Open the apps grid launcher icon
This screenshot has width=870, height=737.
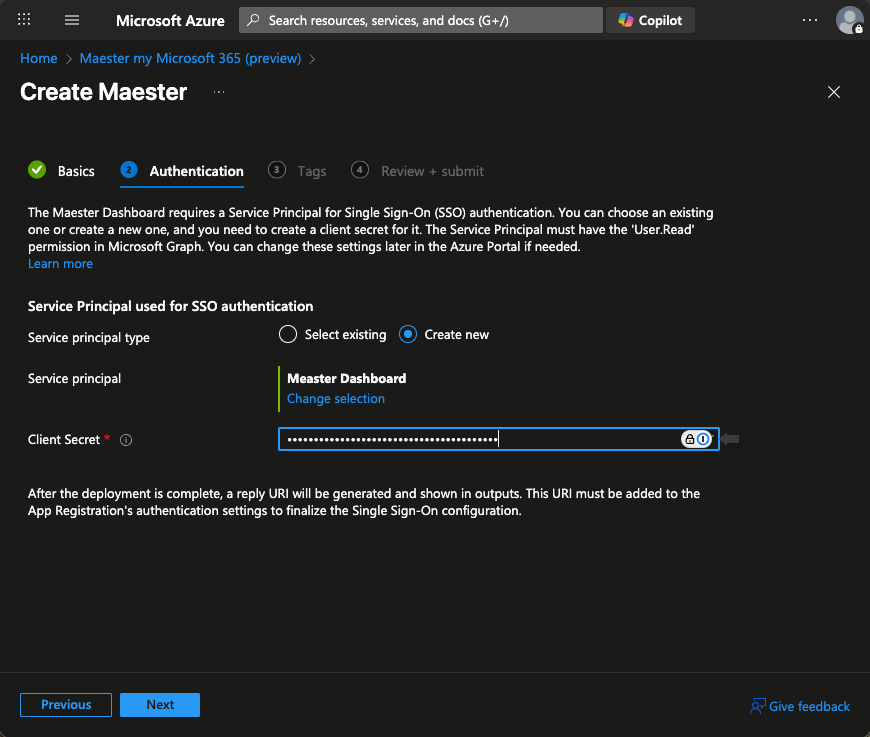click(25, 20)
